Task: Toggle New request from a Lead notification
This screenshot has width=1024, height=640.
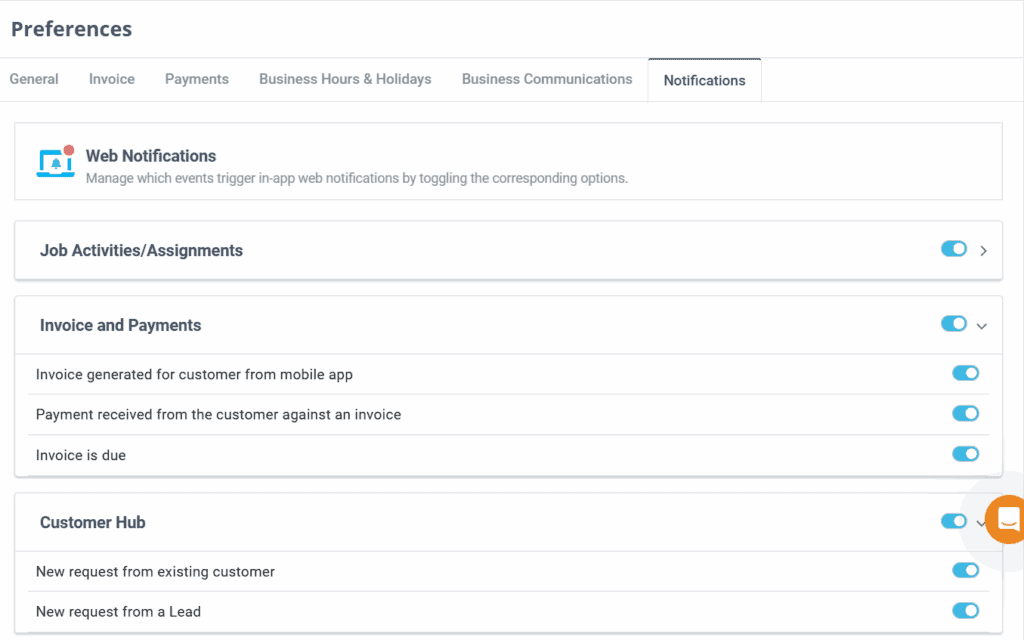Action: pos(965,611)
